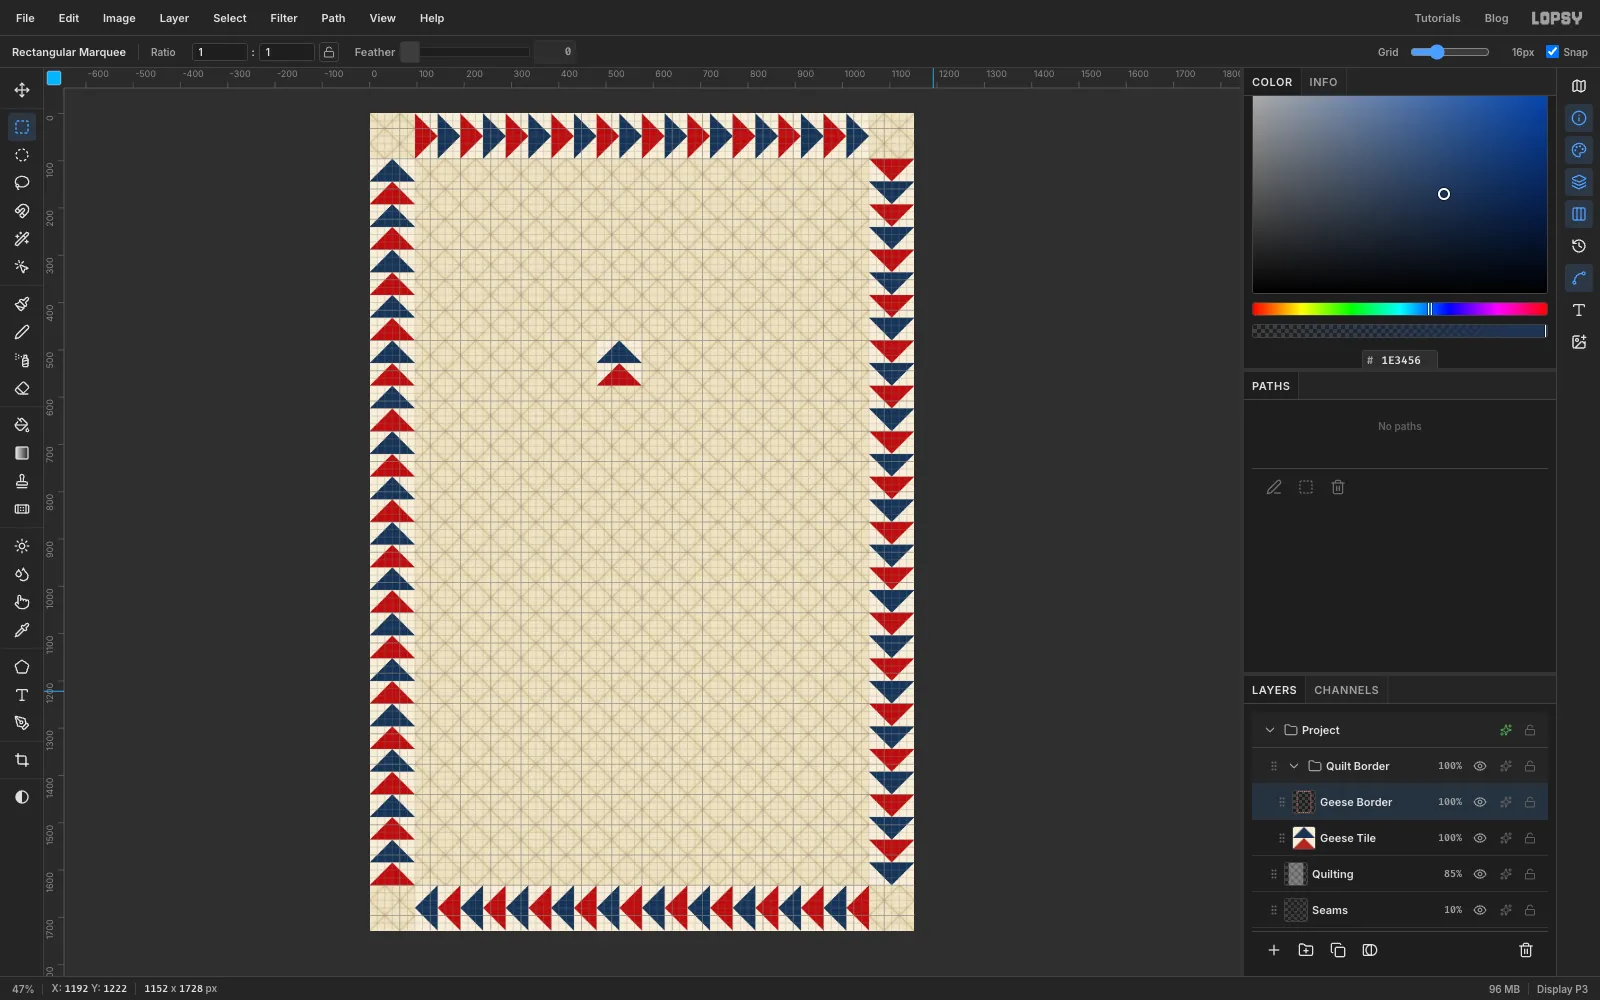Lock the Geese Tile layer
The height and width of the screenshot is (1000, 1600).
pos(1530,838)
